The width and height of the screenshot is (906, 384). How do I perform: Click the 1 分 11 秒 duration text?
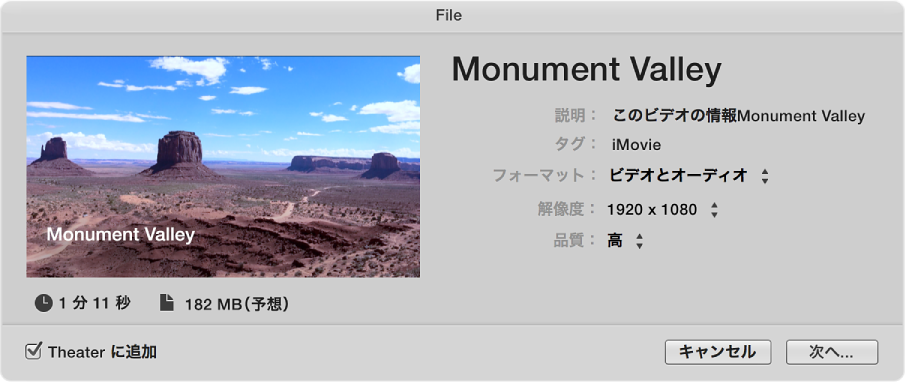[x=95, y=303]
